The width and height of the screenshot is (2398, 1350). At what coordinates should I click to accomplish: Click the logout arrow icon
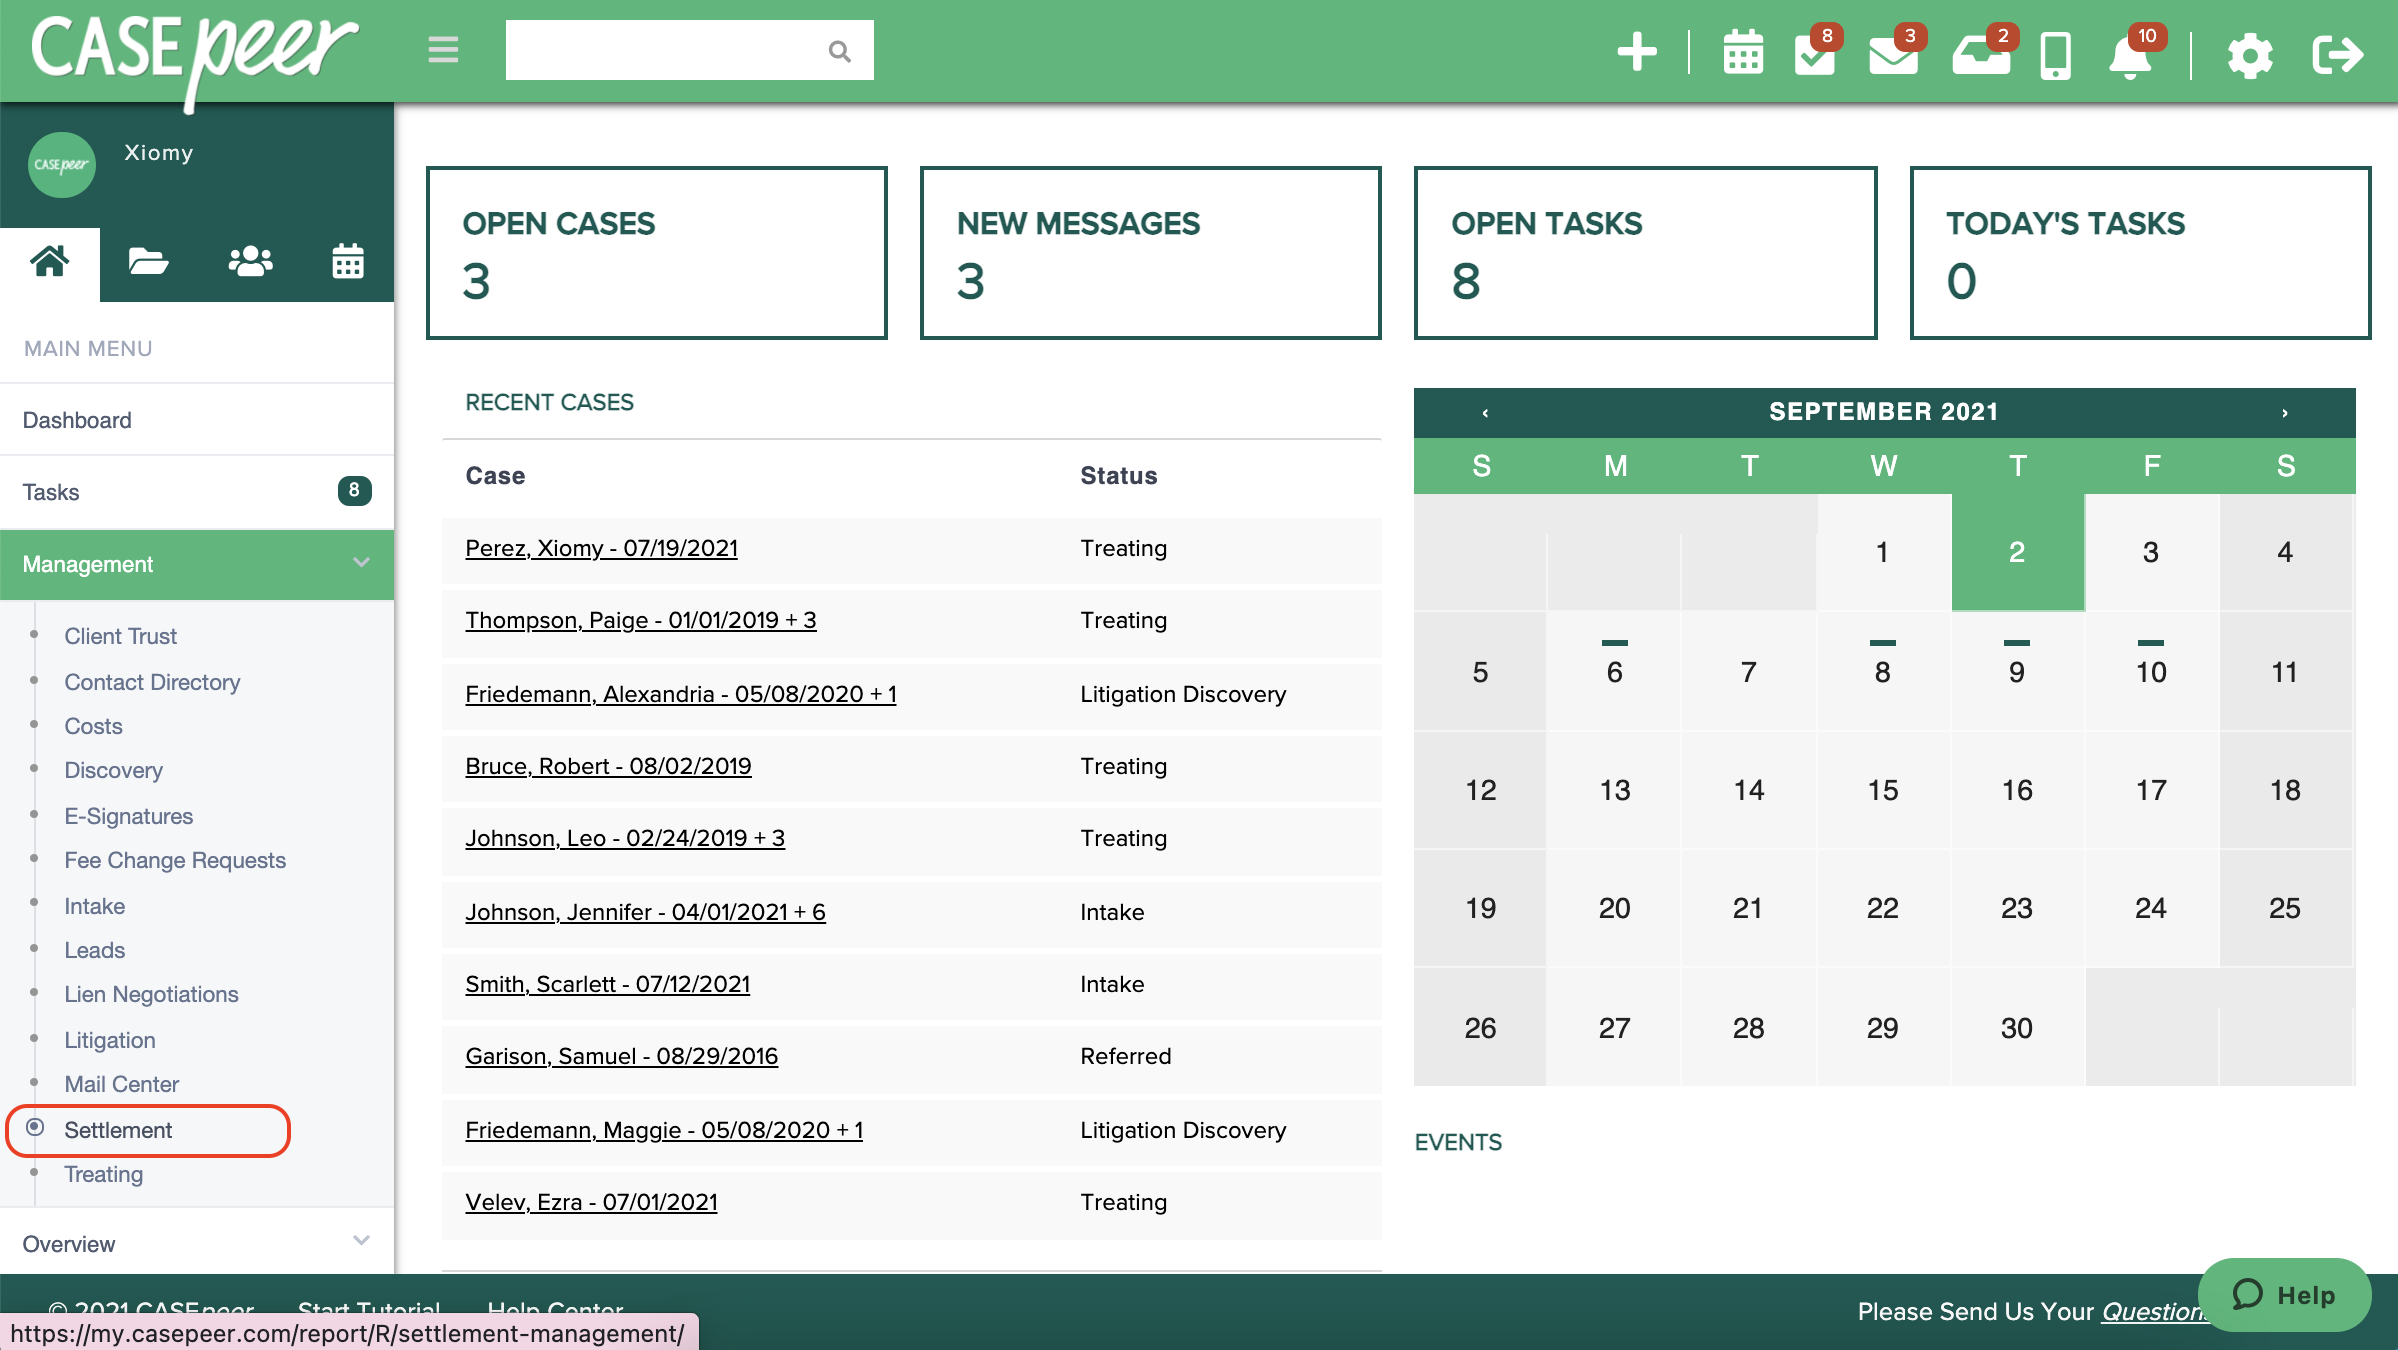click(2337, 55)
